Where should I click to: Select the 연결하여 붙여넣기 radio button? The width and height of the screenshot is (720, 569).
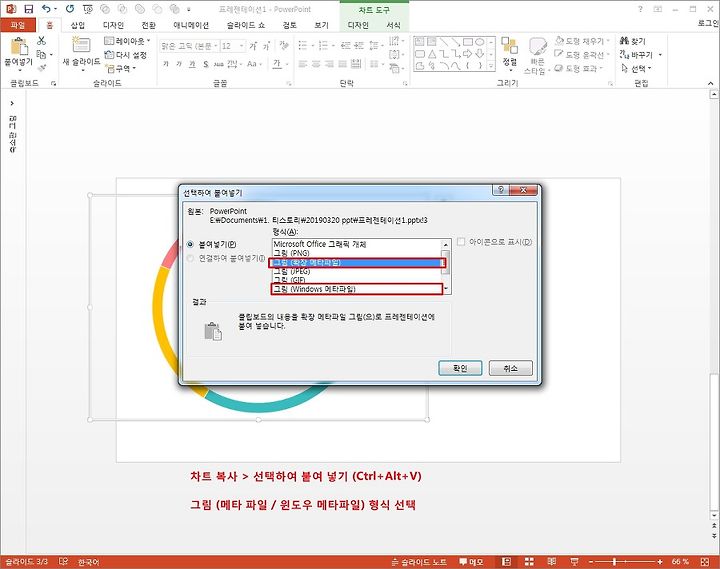[190, 259]
